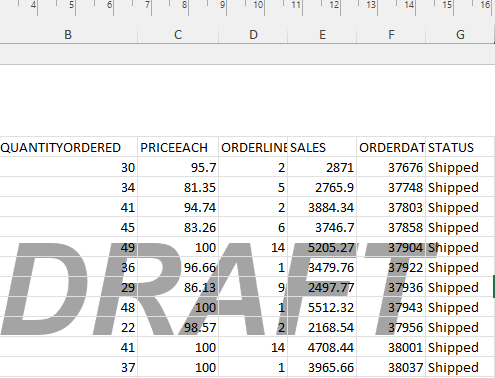Select price cell 83.26
This screenshot has height=378, width=495.
pyautogui.click(x=178, y=227)
